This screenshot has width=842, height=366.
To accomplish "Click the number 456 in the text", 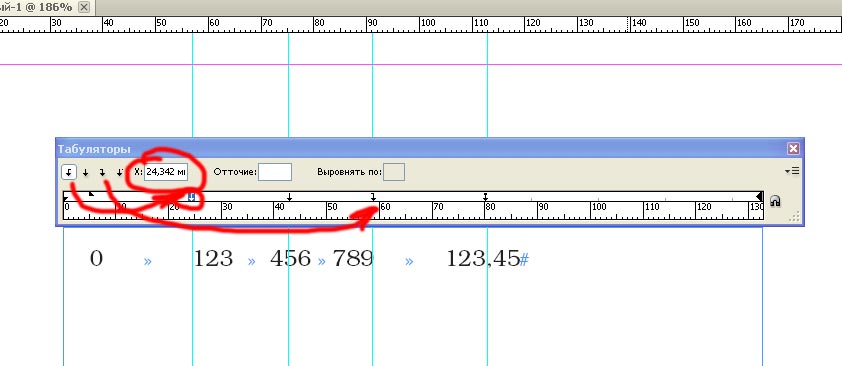I will coord(291,259).
